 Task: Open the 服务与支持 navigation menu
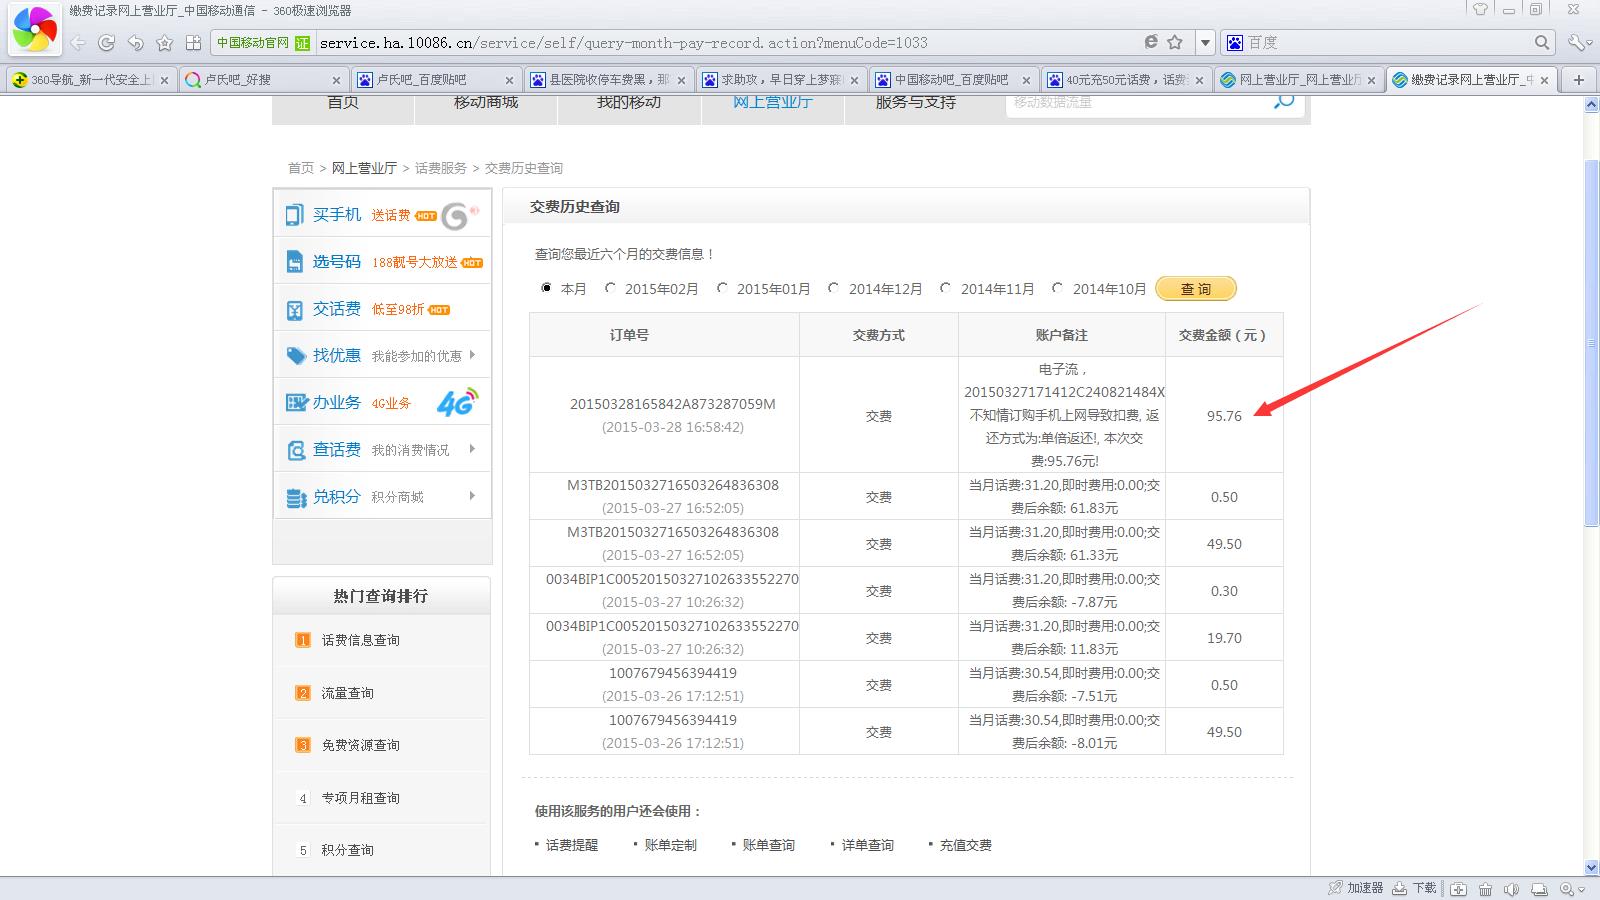915,103
